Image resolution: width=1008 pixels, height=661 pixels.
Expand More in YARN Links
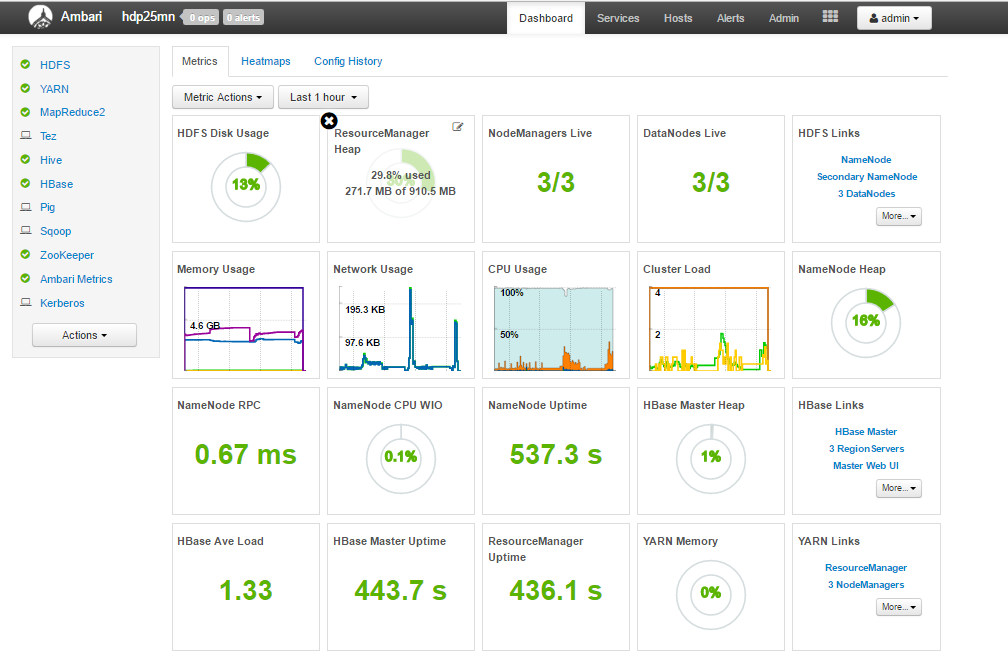point(898,607)
